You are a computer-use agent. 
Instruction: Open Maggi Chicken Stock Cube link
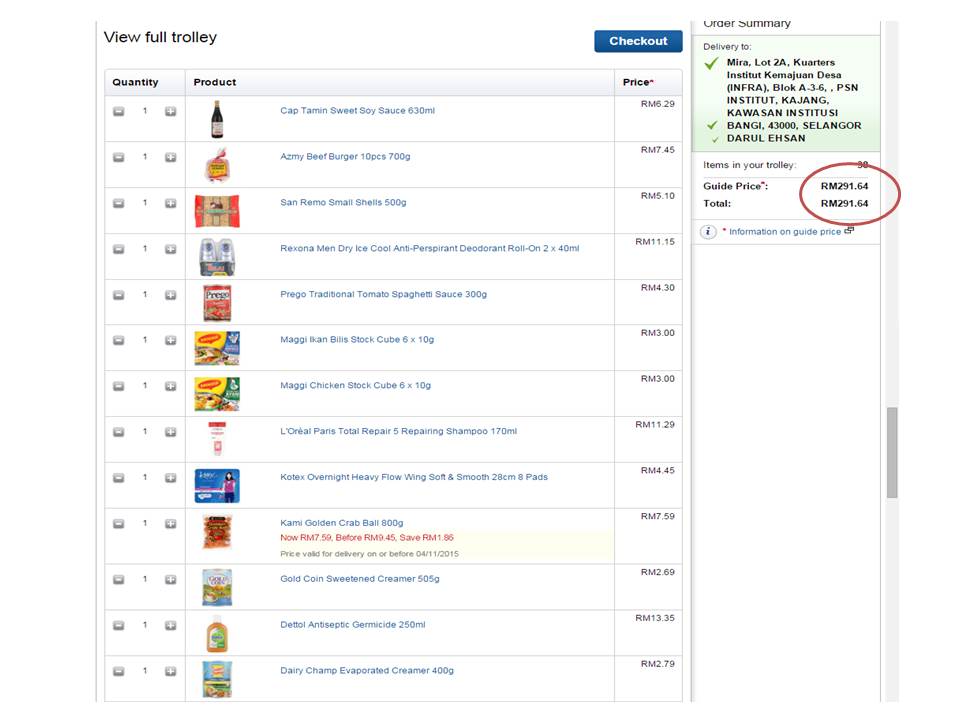(356, 386)
